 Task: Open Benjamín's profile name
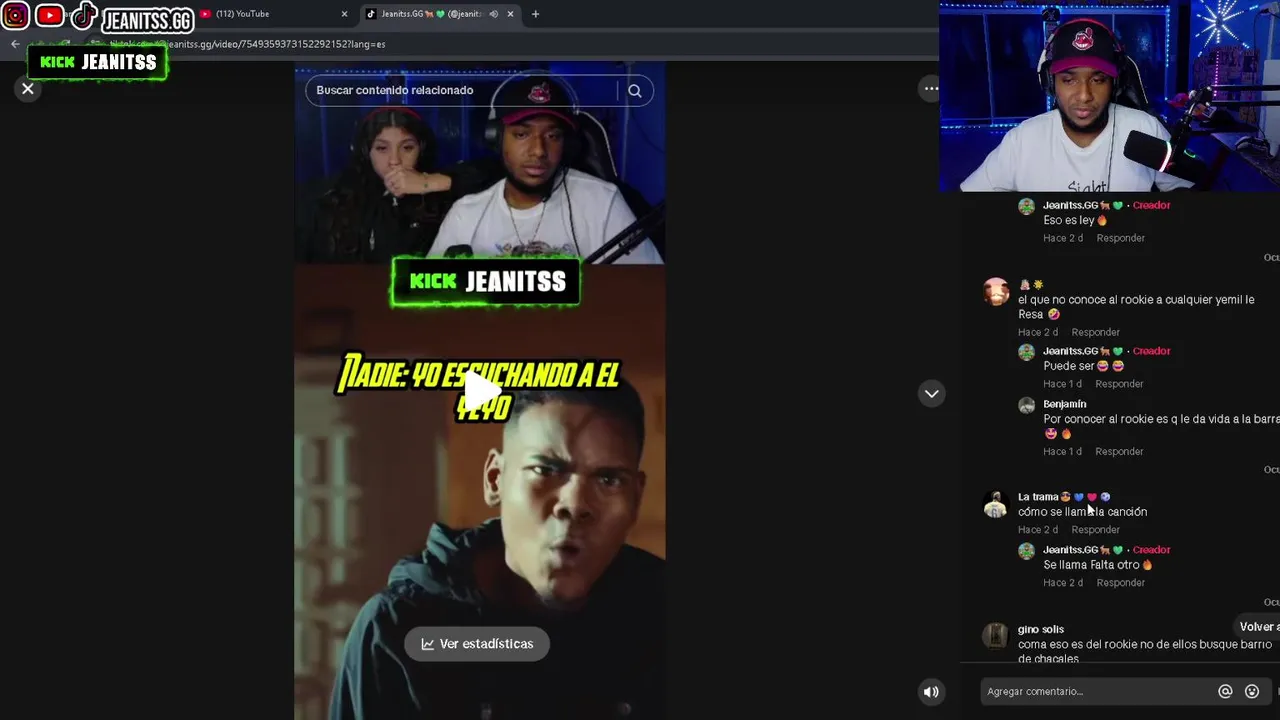(1064, 404)
